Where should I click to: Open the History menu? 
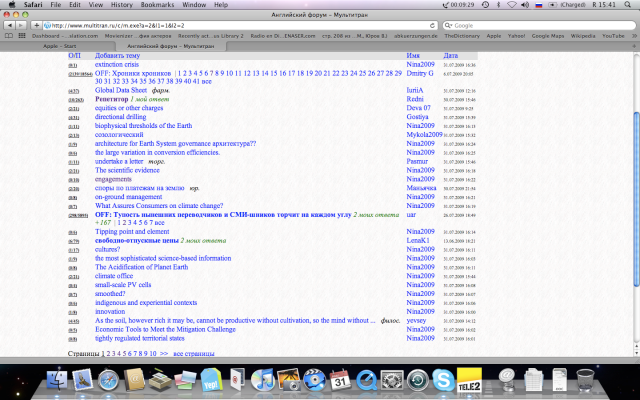tap(122, 4)
